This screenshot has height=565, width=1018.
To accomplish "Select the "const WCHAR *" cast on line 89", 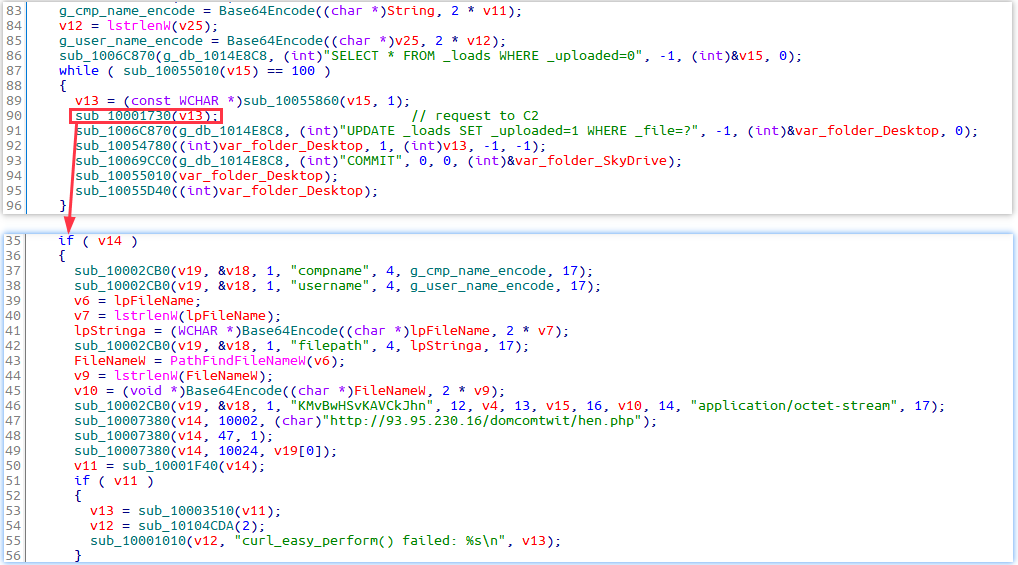I will pos(182,101).
